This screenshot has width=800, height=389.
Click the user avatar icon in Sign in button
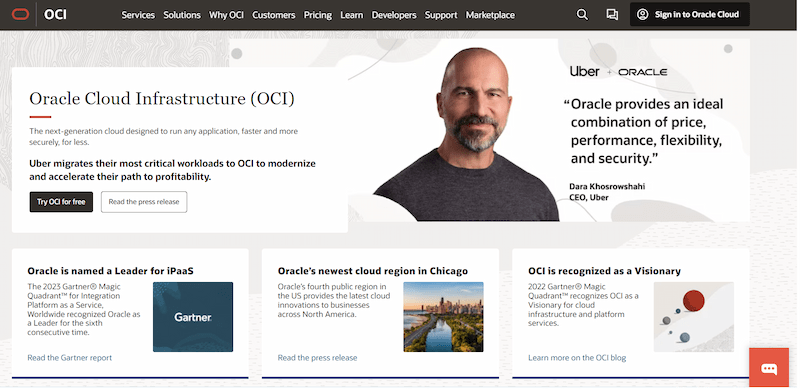point(643,15)
